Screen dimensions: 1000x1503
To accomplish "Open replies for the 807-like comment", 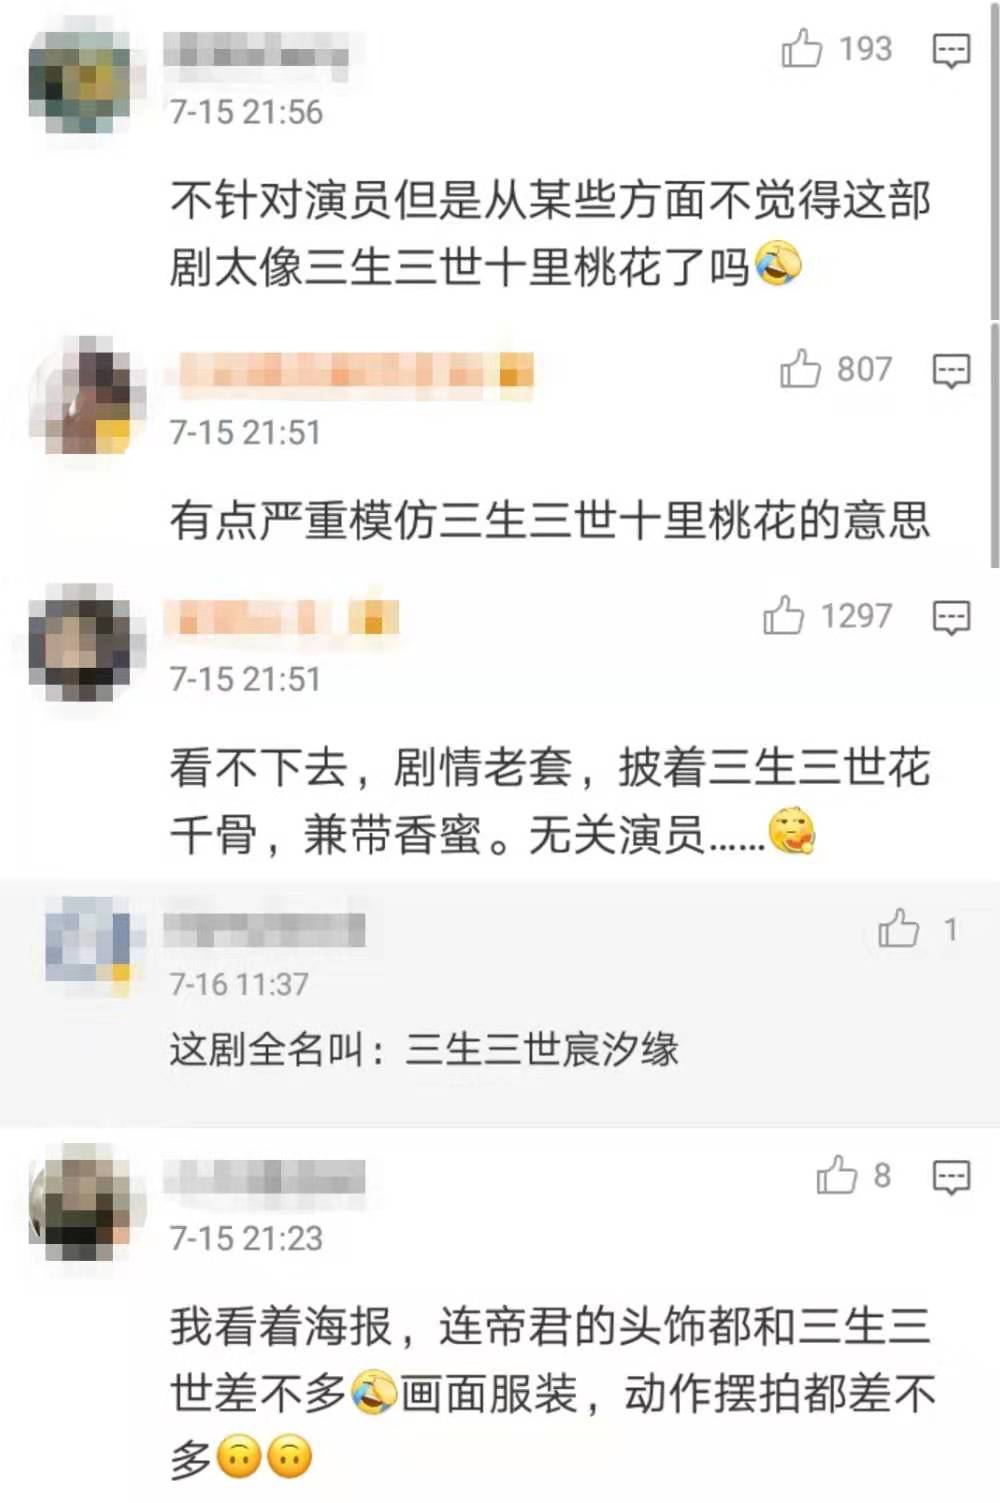I will [x=951, y=371].
